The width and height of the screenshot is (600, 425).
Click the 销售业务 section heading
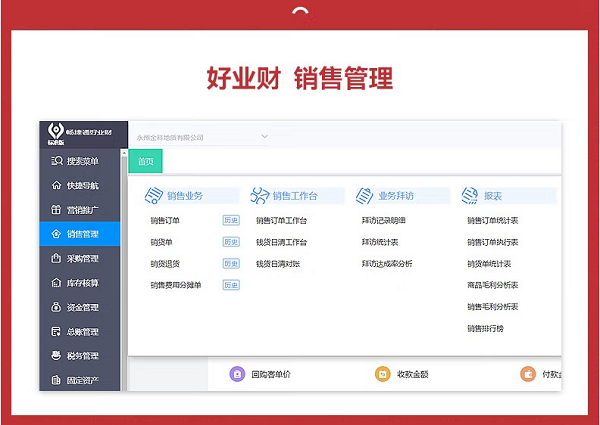click(x=185, y=196)
